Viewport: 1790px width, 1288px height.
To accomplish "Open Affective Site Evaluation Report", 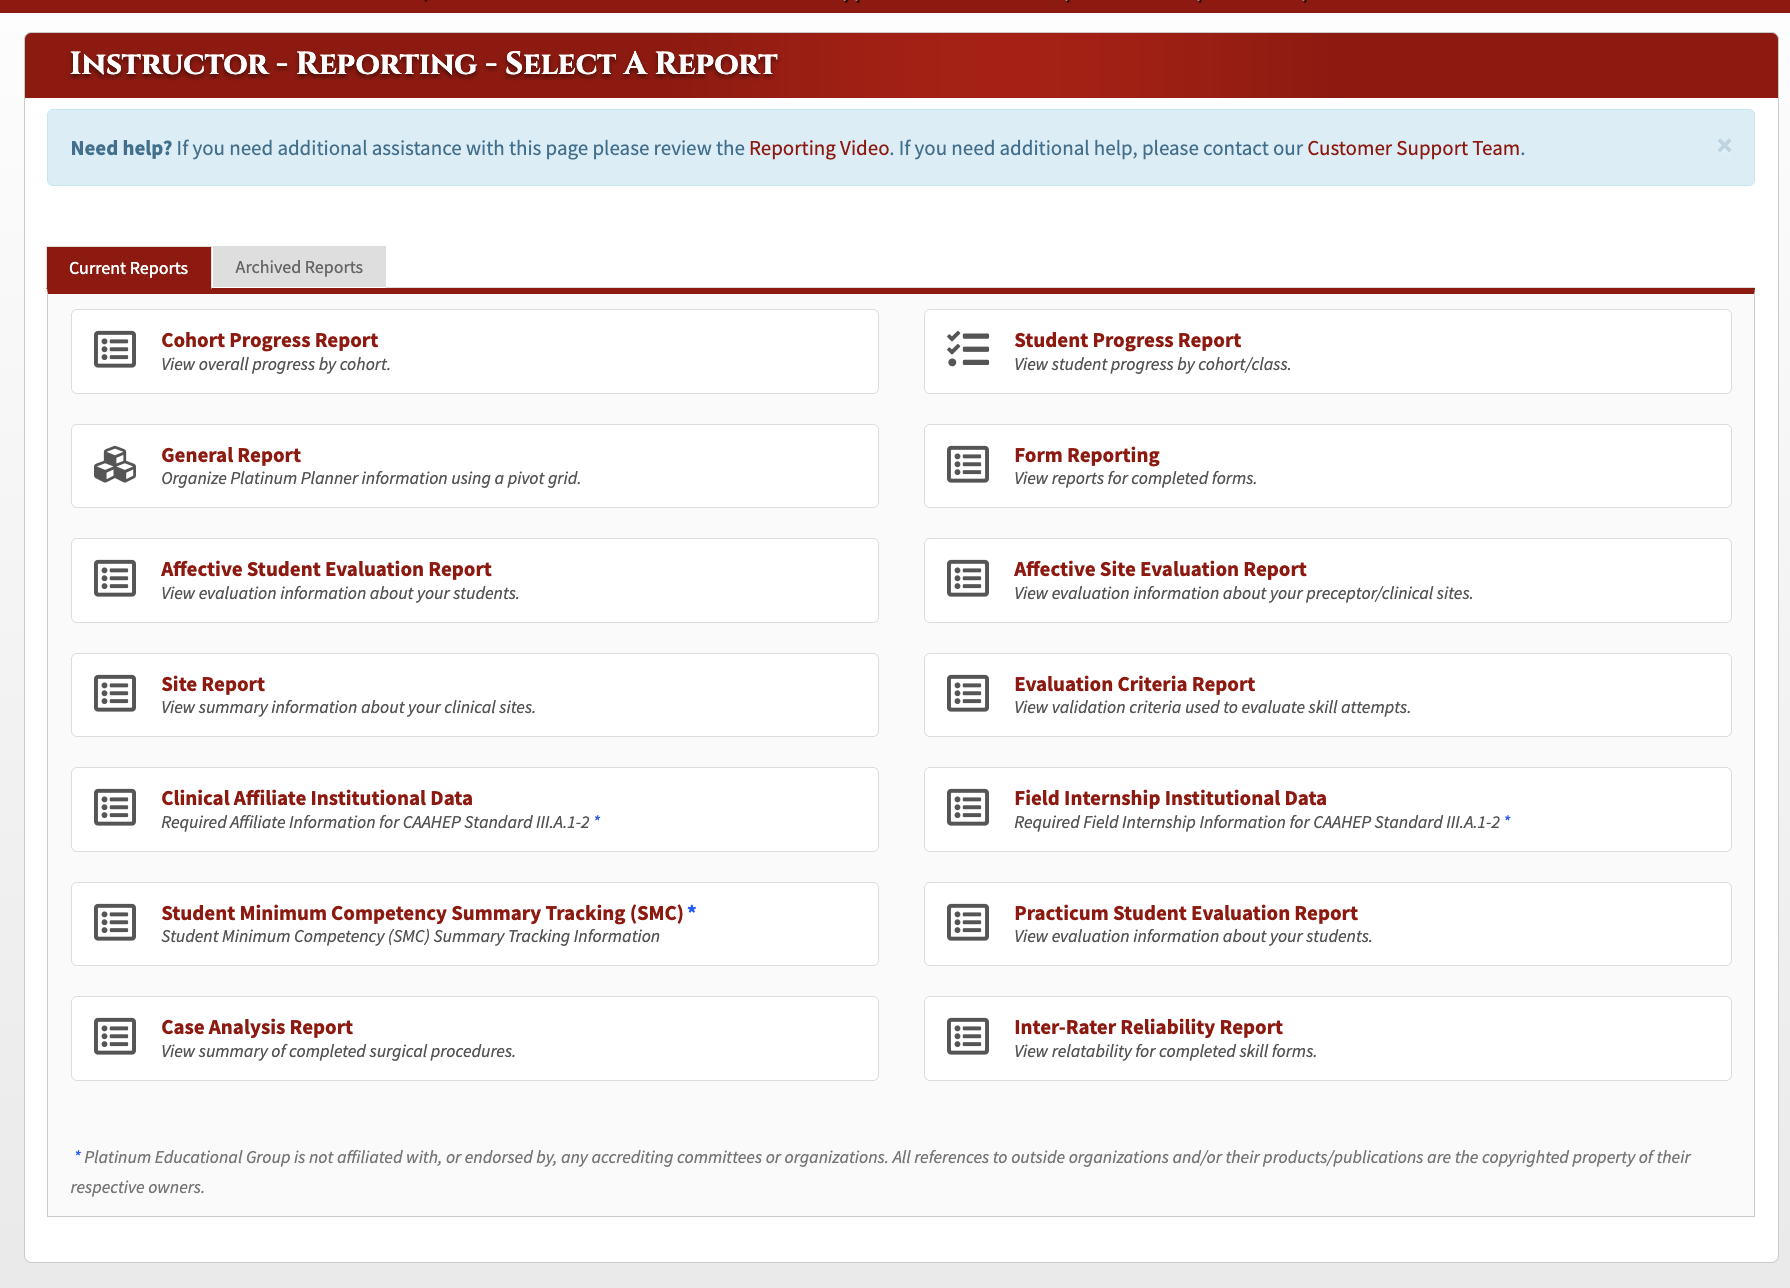I will pos(1160,569).
